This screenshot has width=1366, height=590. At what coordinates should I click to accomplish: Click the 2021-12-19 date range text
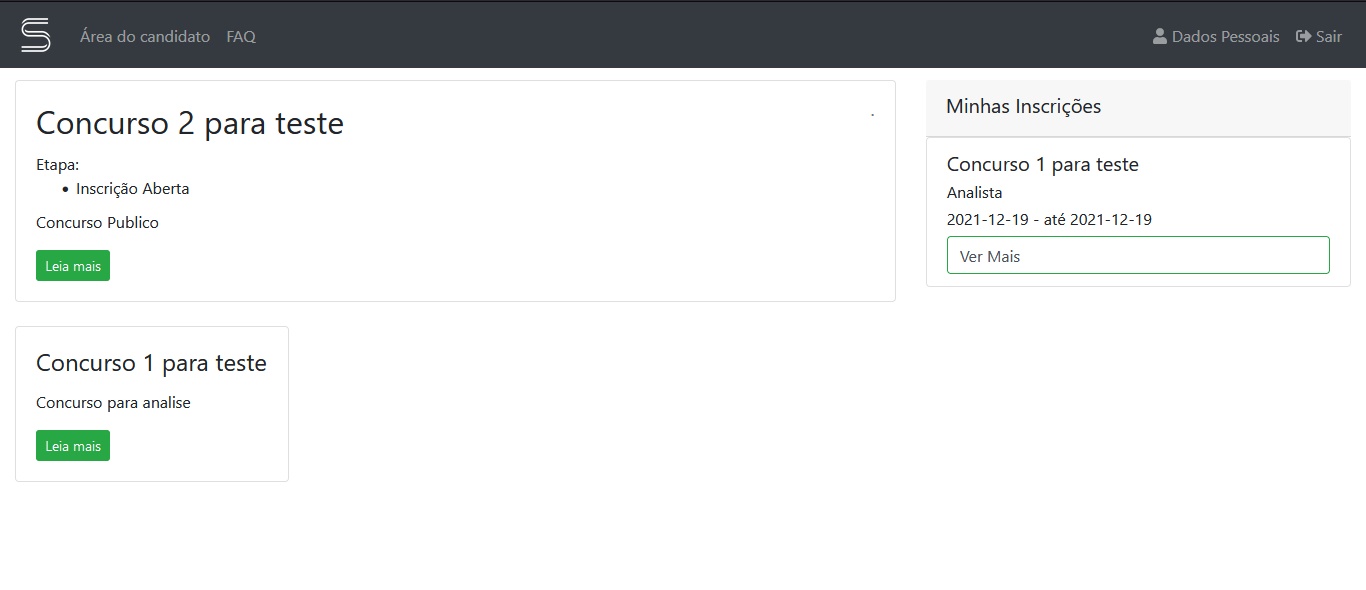[1049, 219]
